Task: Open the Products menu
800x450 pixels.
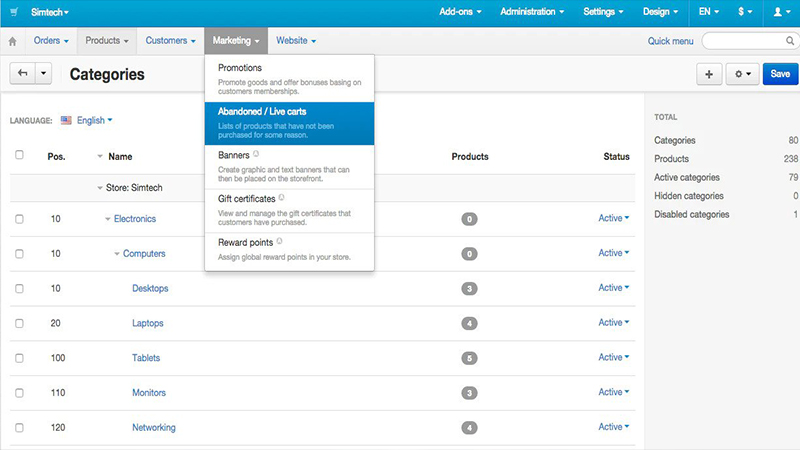Action: (107, 40)
